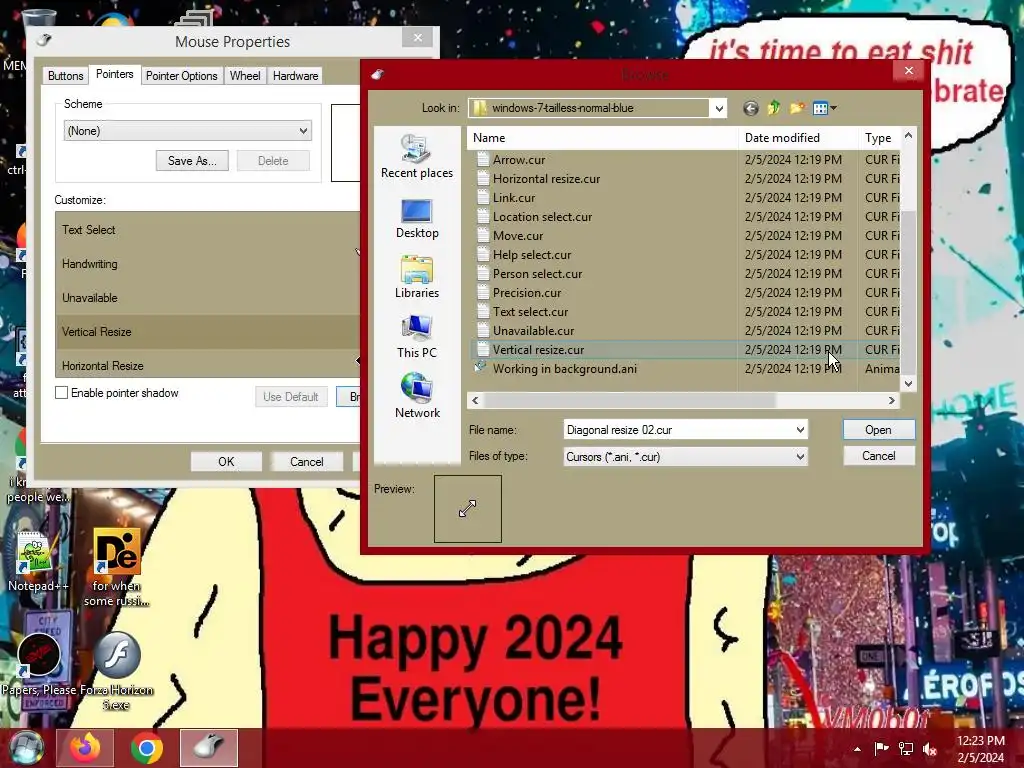The image size is (1024, 768).
Task: Select Precision.cur file
Action: pyautogui.click(x=685, y=292)
